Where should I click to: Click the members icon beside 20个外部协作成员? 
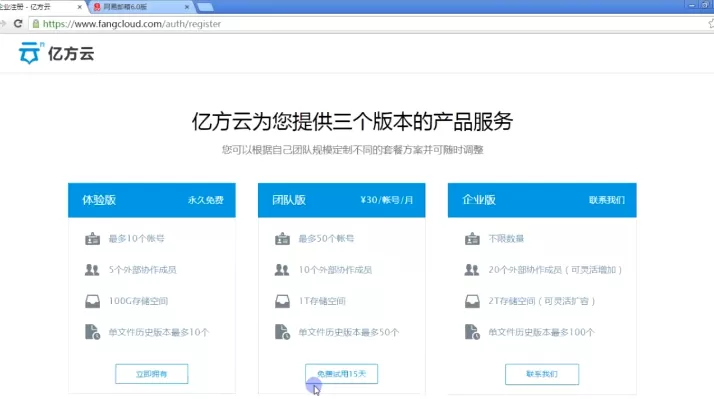[472, 270]
